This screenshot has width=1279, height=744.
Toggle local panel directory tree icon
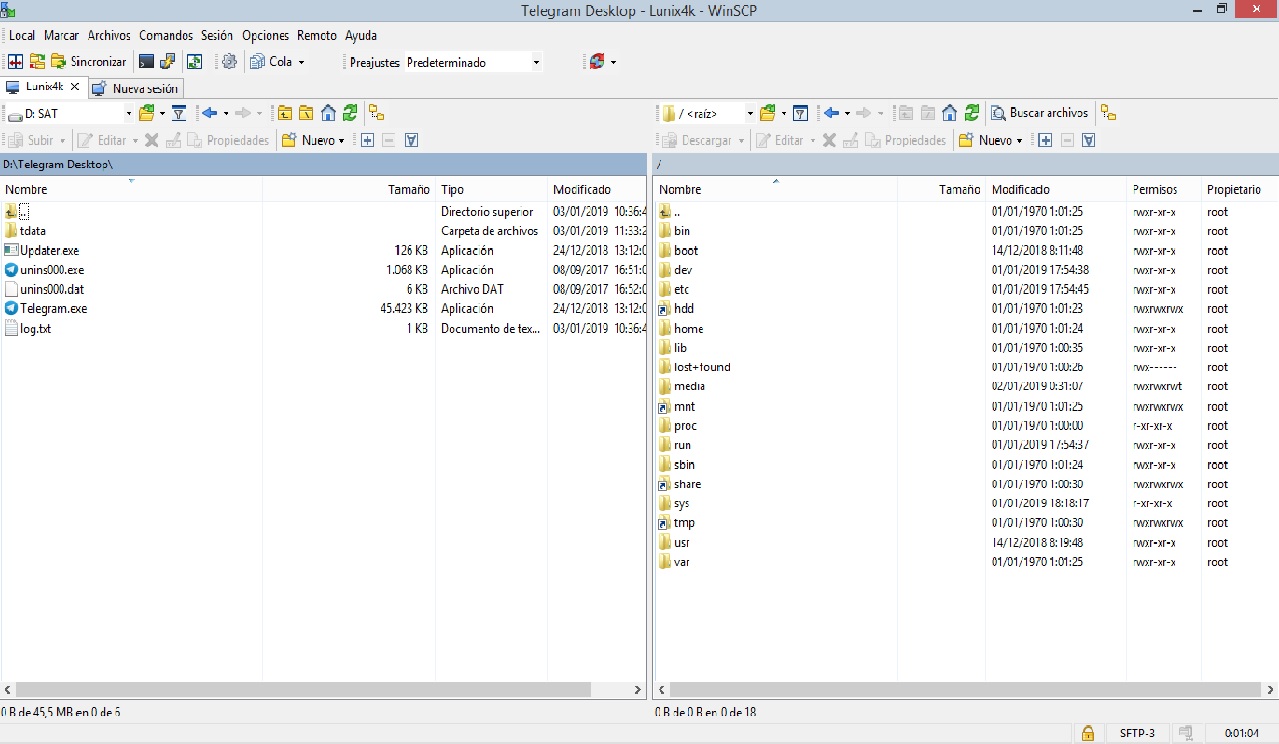click(x=376, y=114)
